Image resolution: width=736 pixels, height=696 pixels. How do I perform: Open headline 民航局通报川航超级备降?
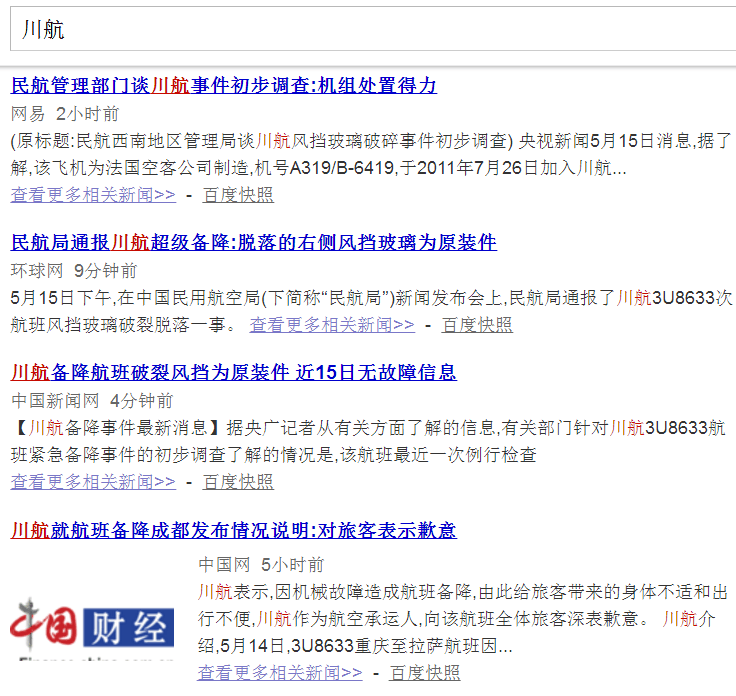[x=253, y=243]
